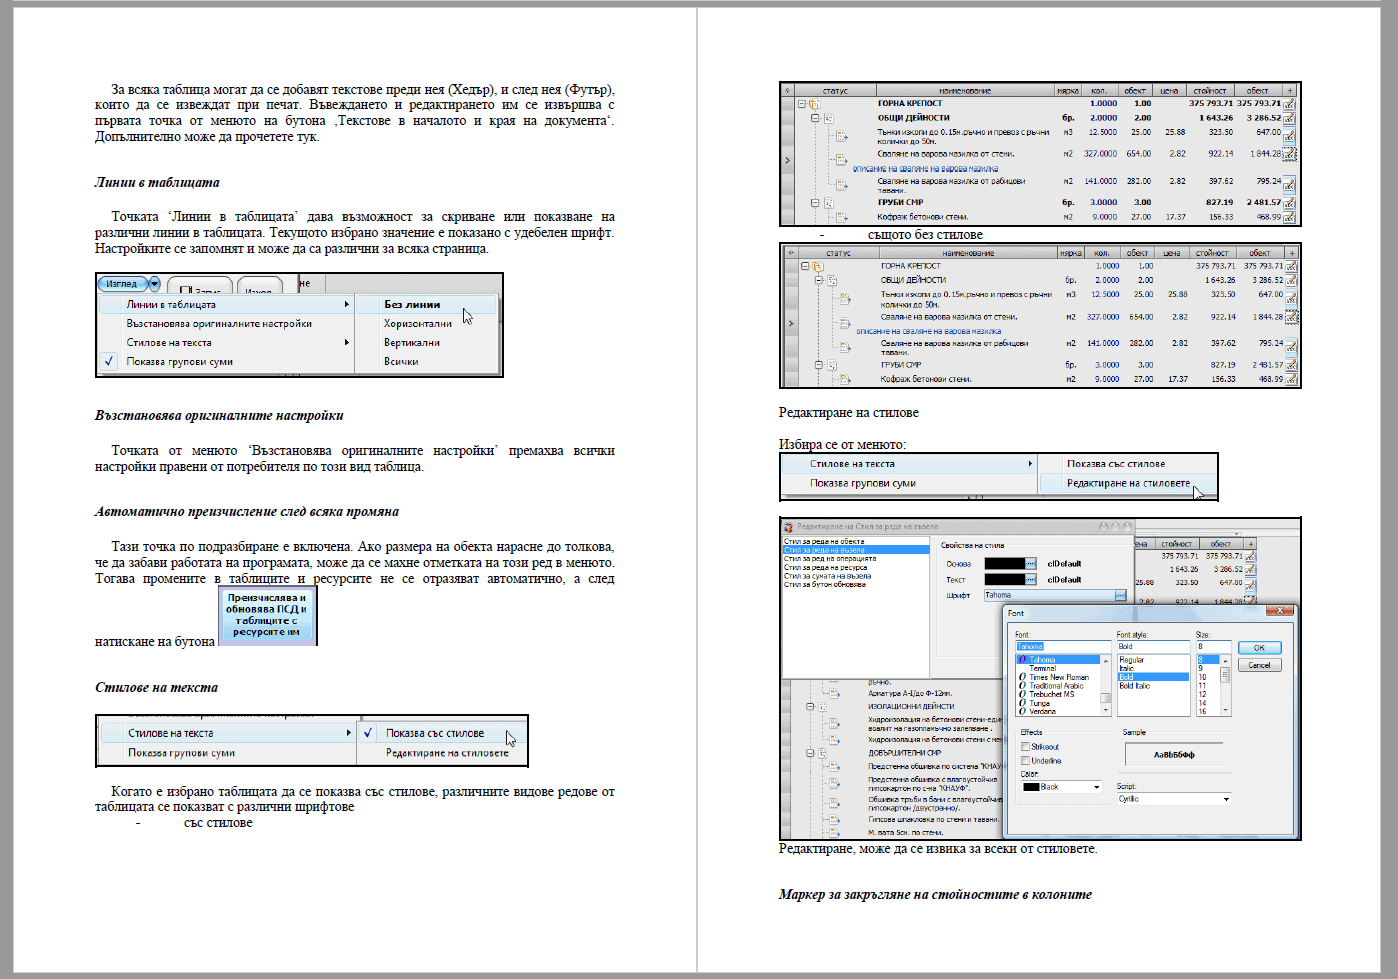Collapse unstyled ОБЩИ ДЕЙНОСТИ tree node
Screen dimensions: 1398x979
(x=818, y=281)
